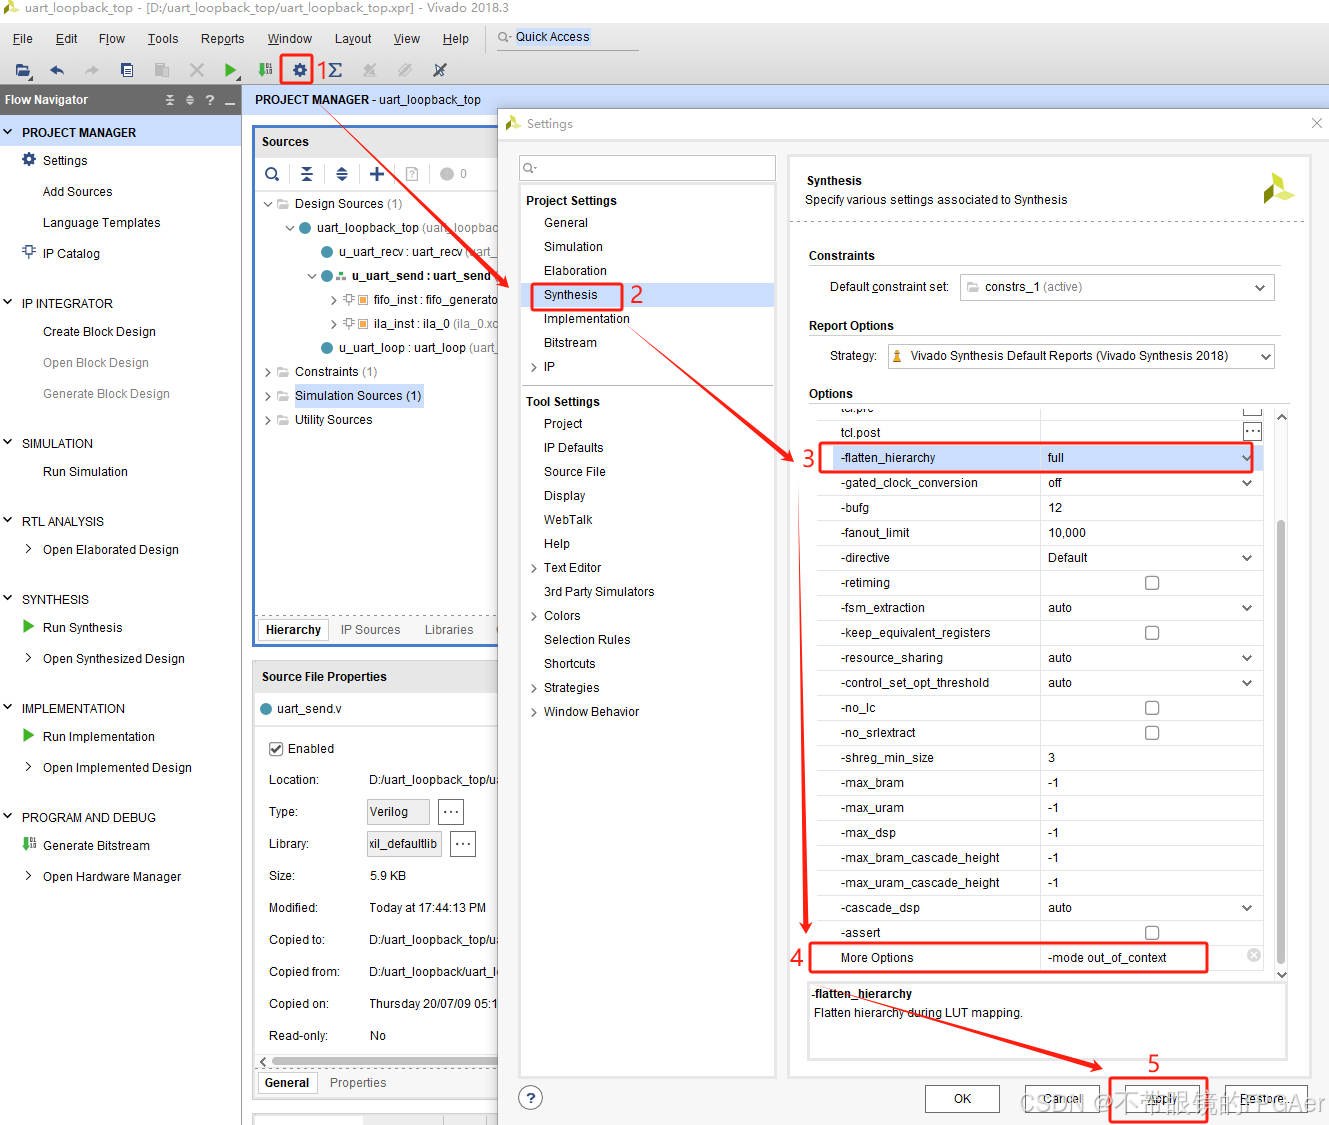1329x1125 pixels.
Task: Click Create Block Design
Action: (99, 332)
